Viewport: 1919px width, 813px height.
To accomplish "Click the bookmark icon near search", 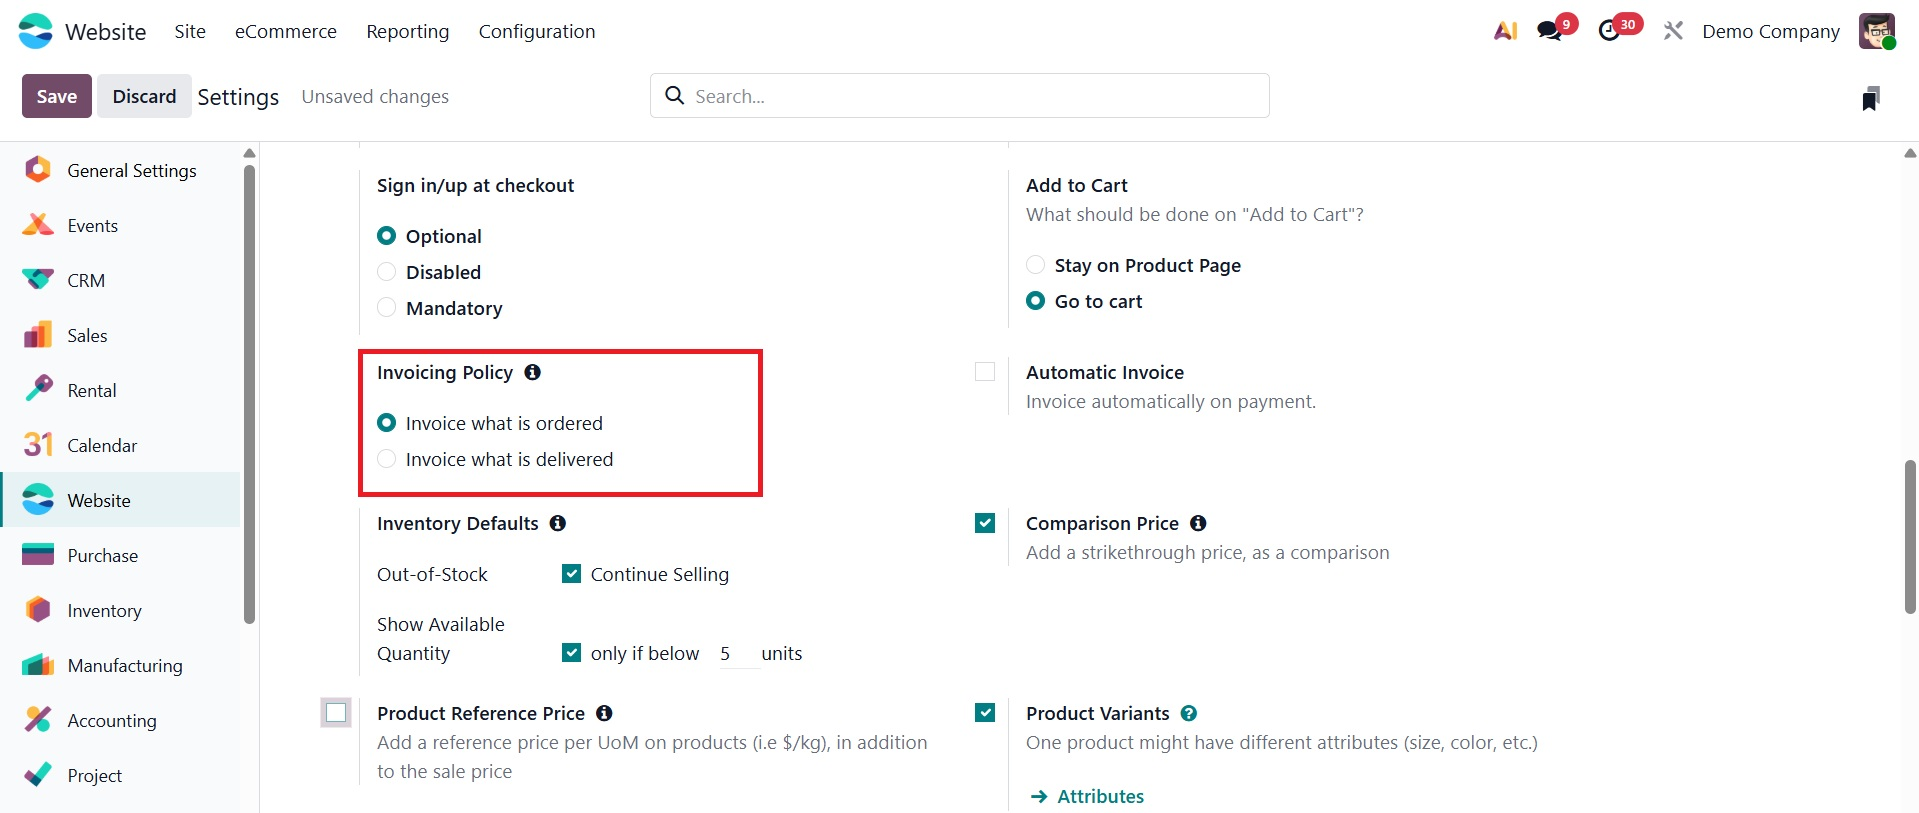I will point(1871,97).
